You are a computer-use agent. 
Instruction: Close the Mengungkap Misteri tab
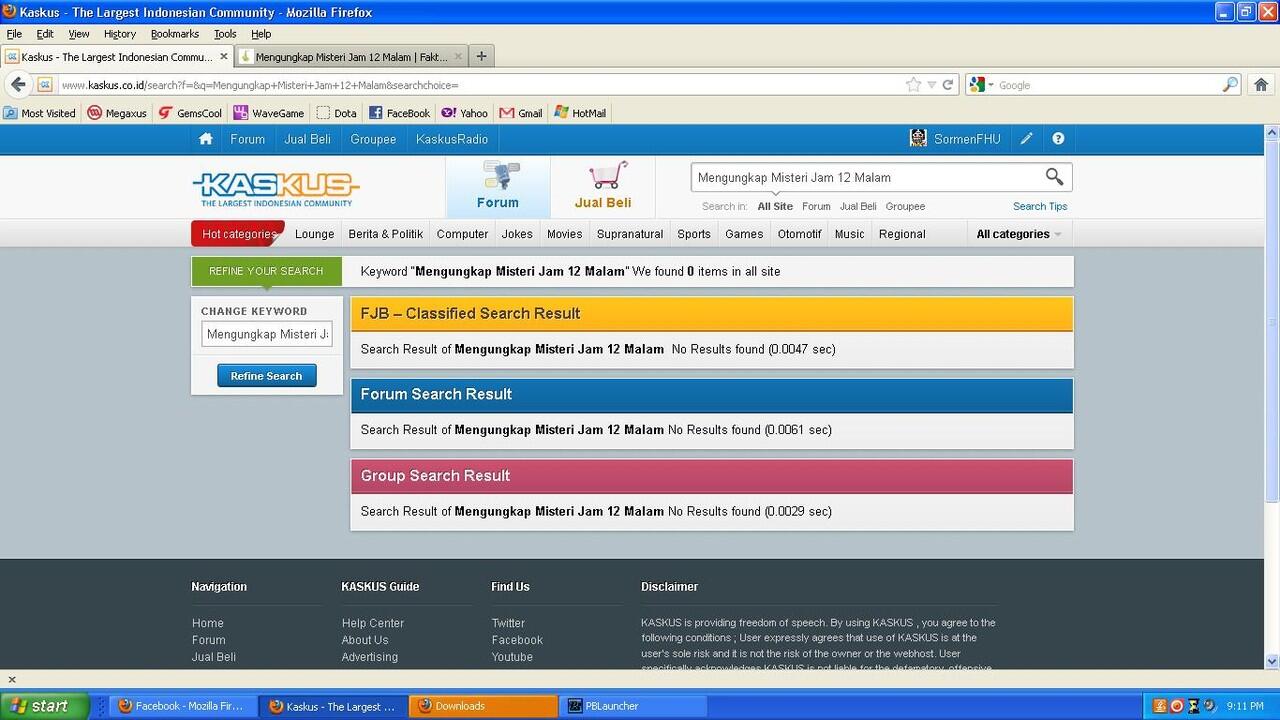pyautogui.click(x=459, y=57)
